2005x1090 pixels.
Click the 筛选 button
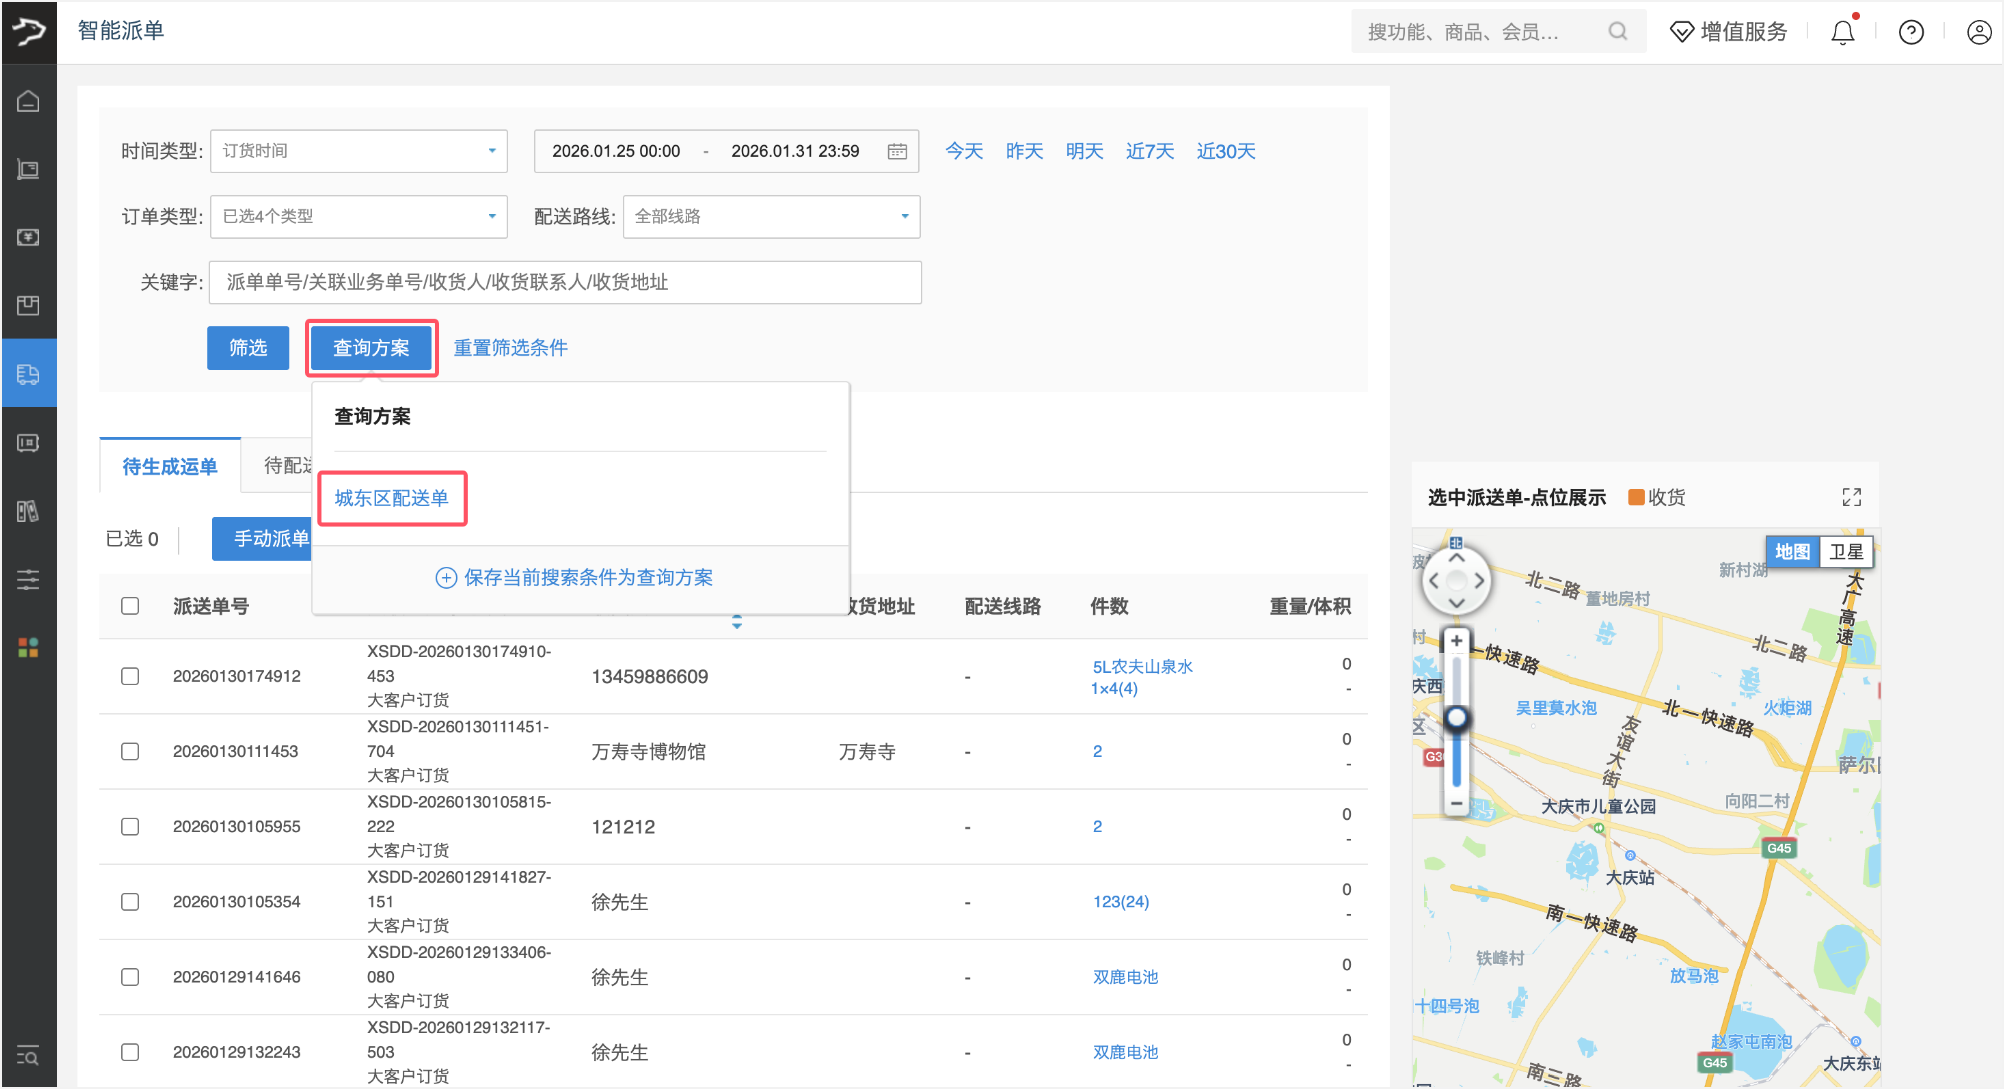point(248,348)
